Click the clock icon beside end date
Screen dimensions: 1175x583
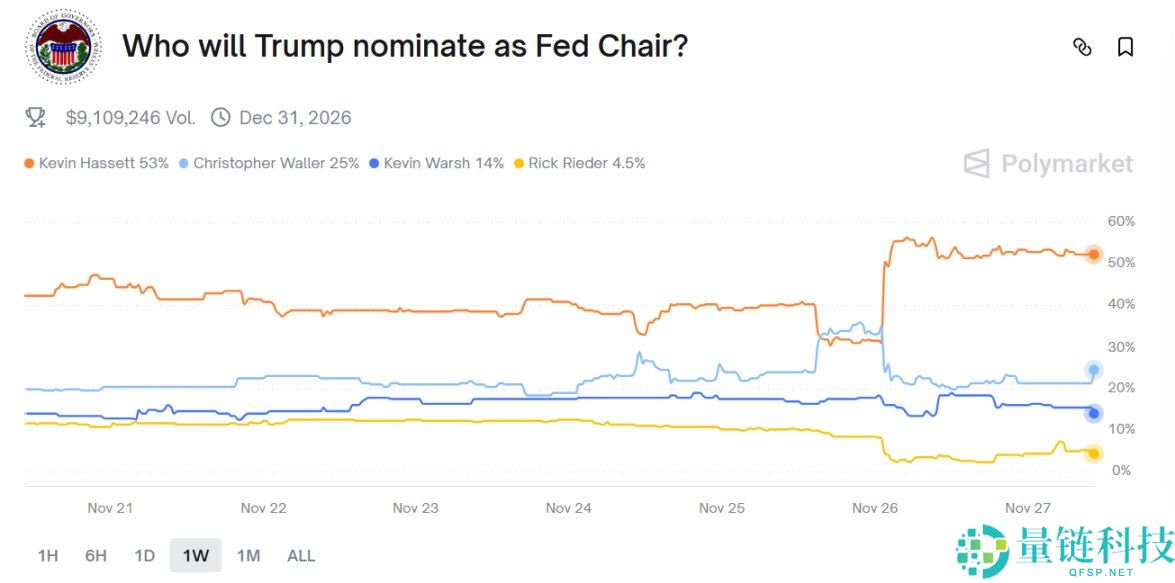(x=221, y=118)
